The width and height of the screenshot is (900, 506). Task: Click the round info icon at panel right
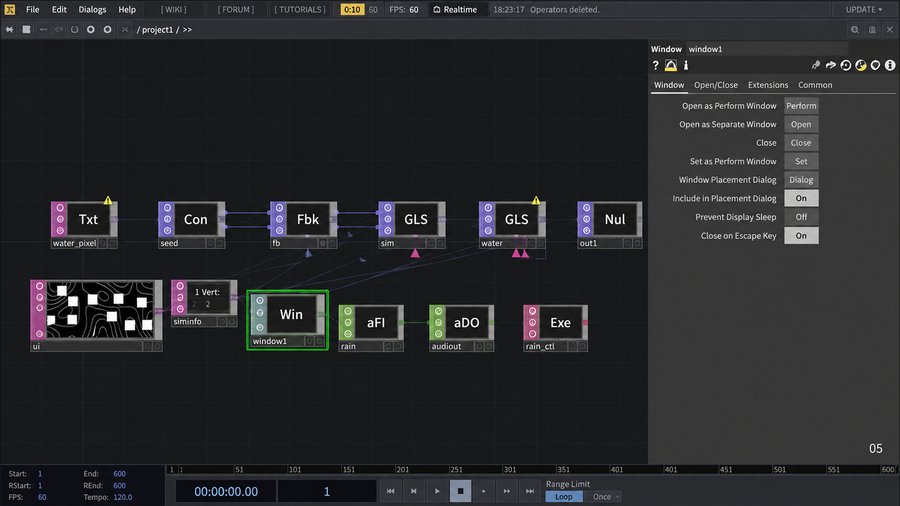[x=890, y=65]
